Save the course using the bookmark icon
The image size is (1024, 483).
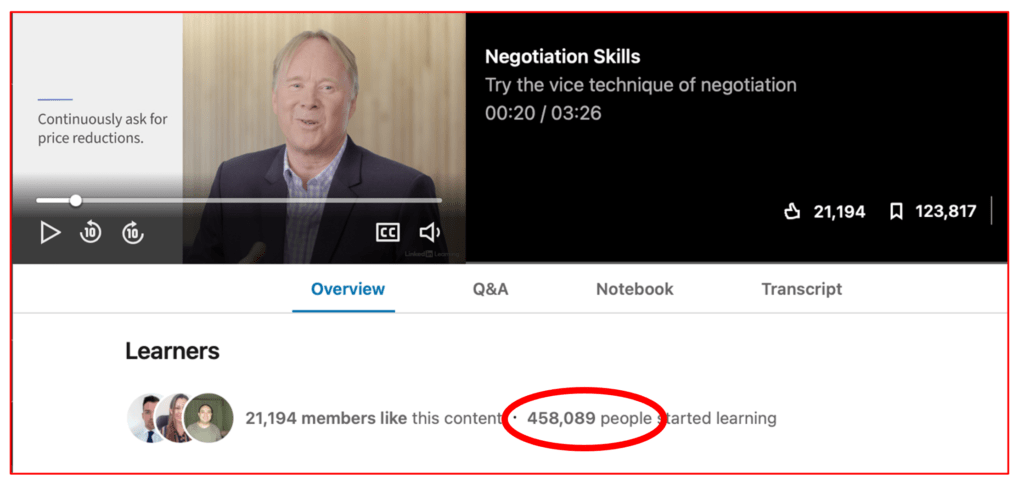tap(896, 211)
